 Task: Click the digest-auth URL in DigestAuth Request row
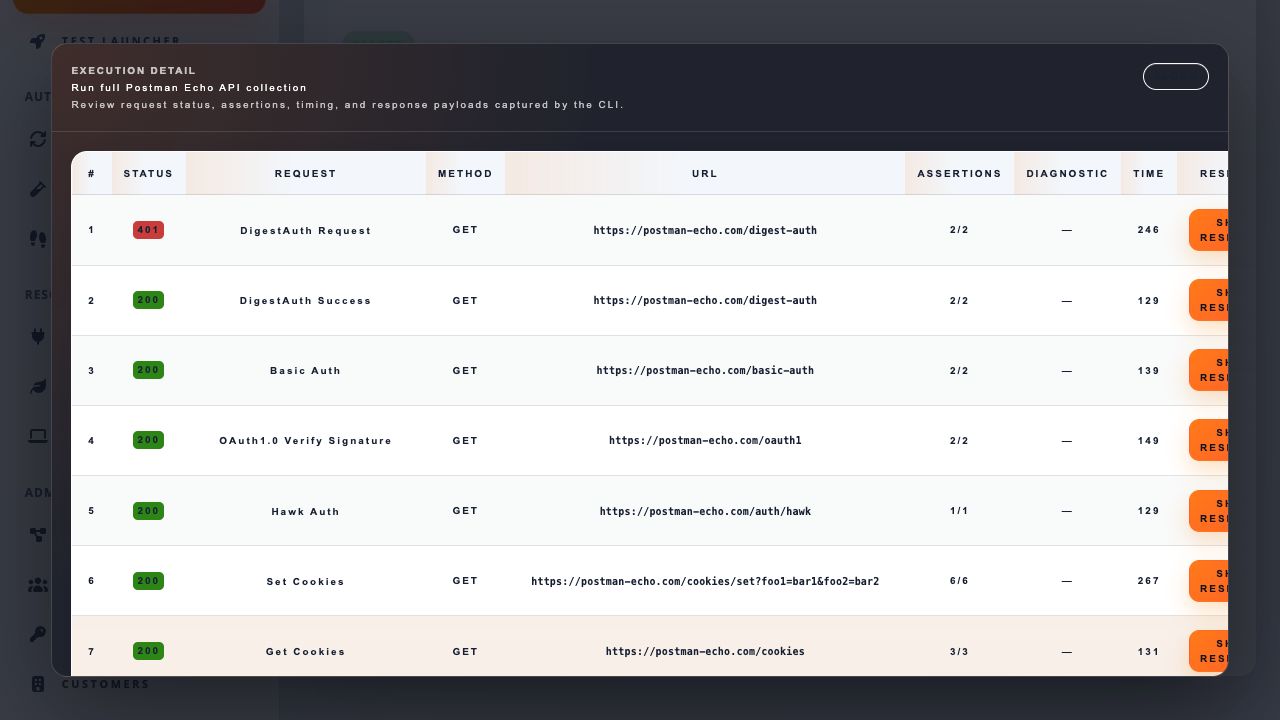[x=705, y=230]
